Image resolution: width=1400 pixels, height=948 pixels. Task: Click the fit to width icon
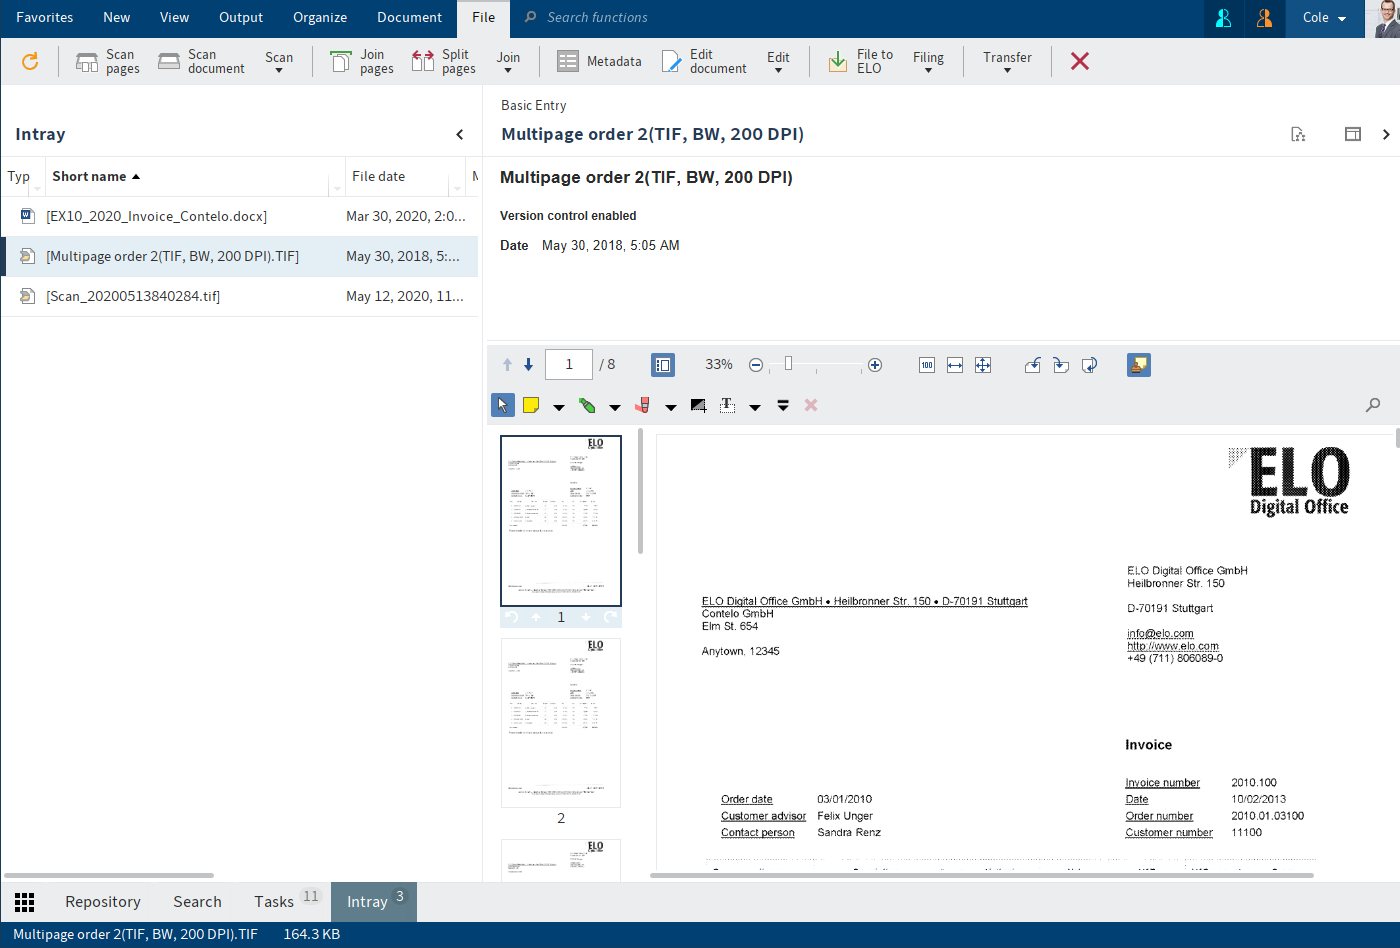click(x=955, y=365)
